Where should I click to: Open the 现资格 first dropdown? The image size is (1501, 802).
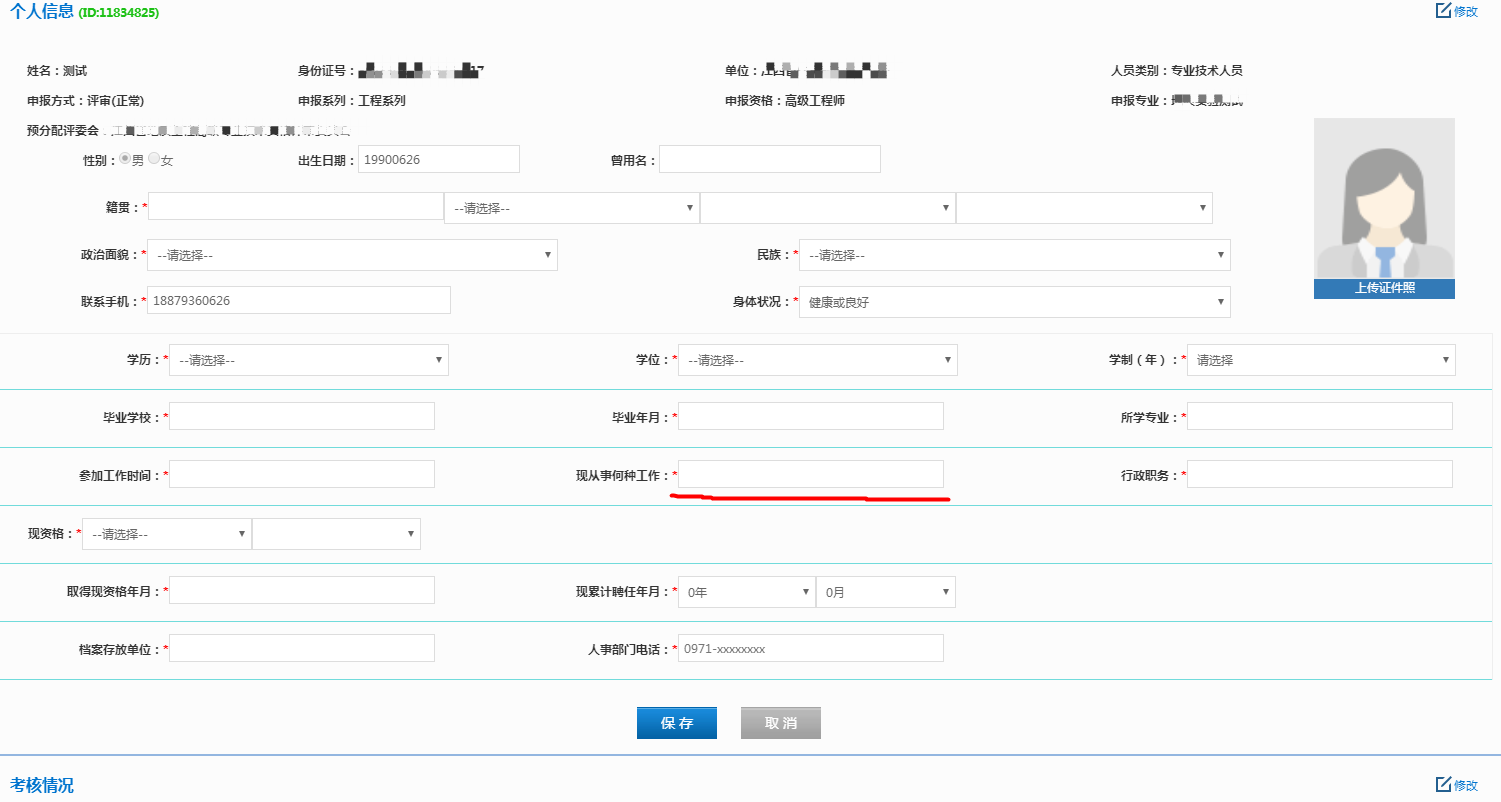point(166,534)
